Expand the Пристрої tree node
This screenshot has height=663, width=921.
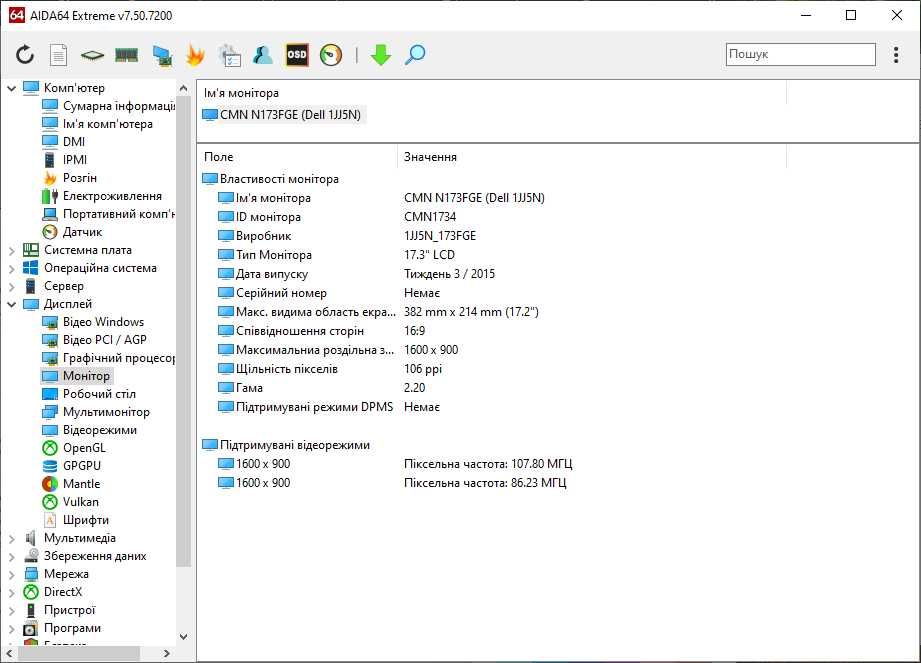coord(11,611)
